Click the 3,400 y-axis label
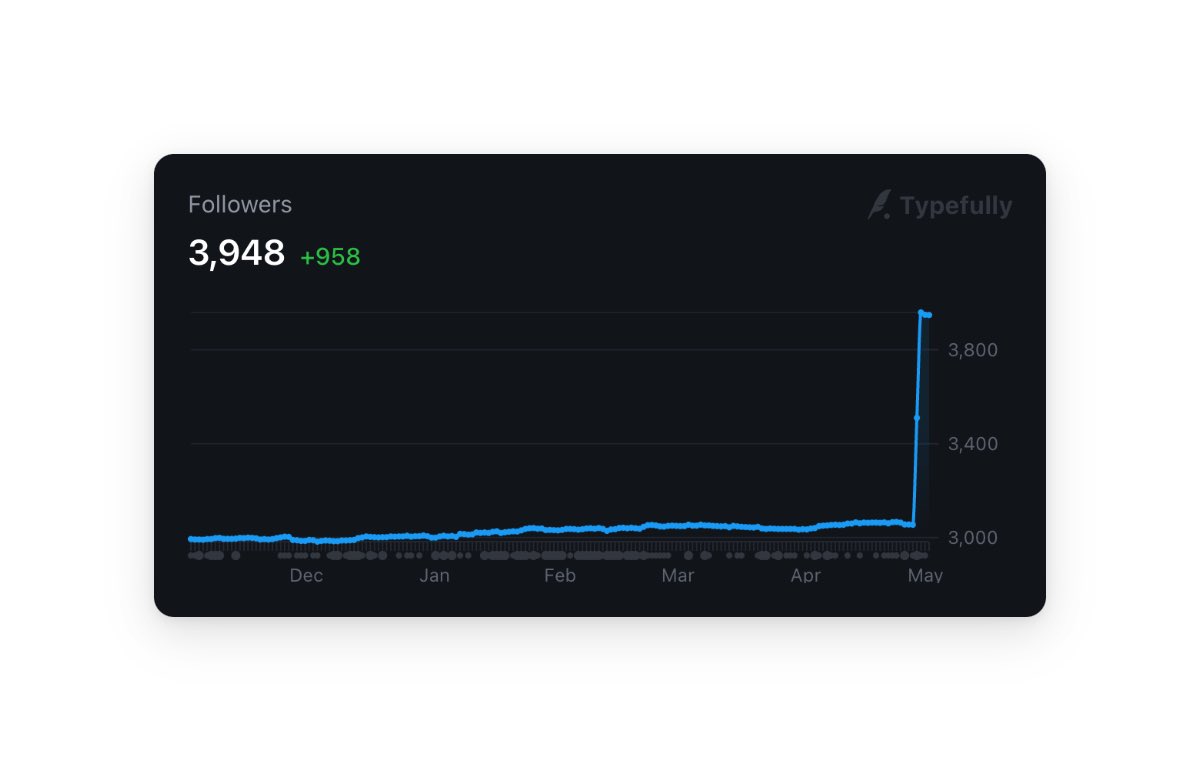 [x=973, y=444]
